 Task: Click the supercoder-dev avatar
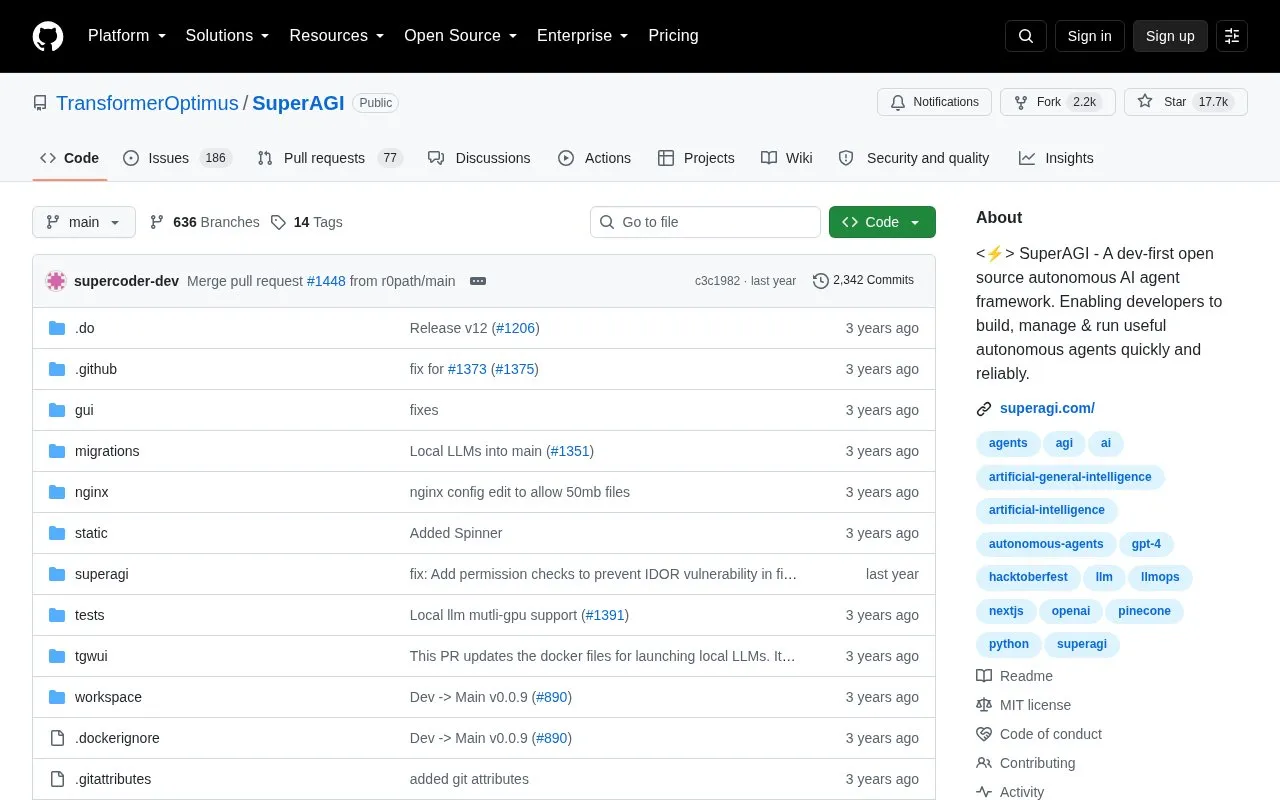click(x=56, y=281)
